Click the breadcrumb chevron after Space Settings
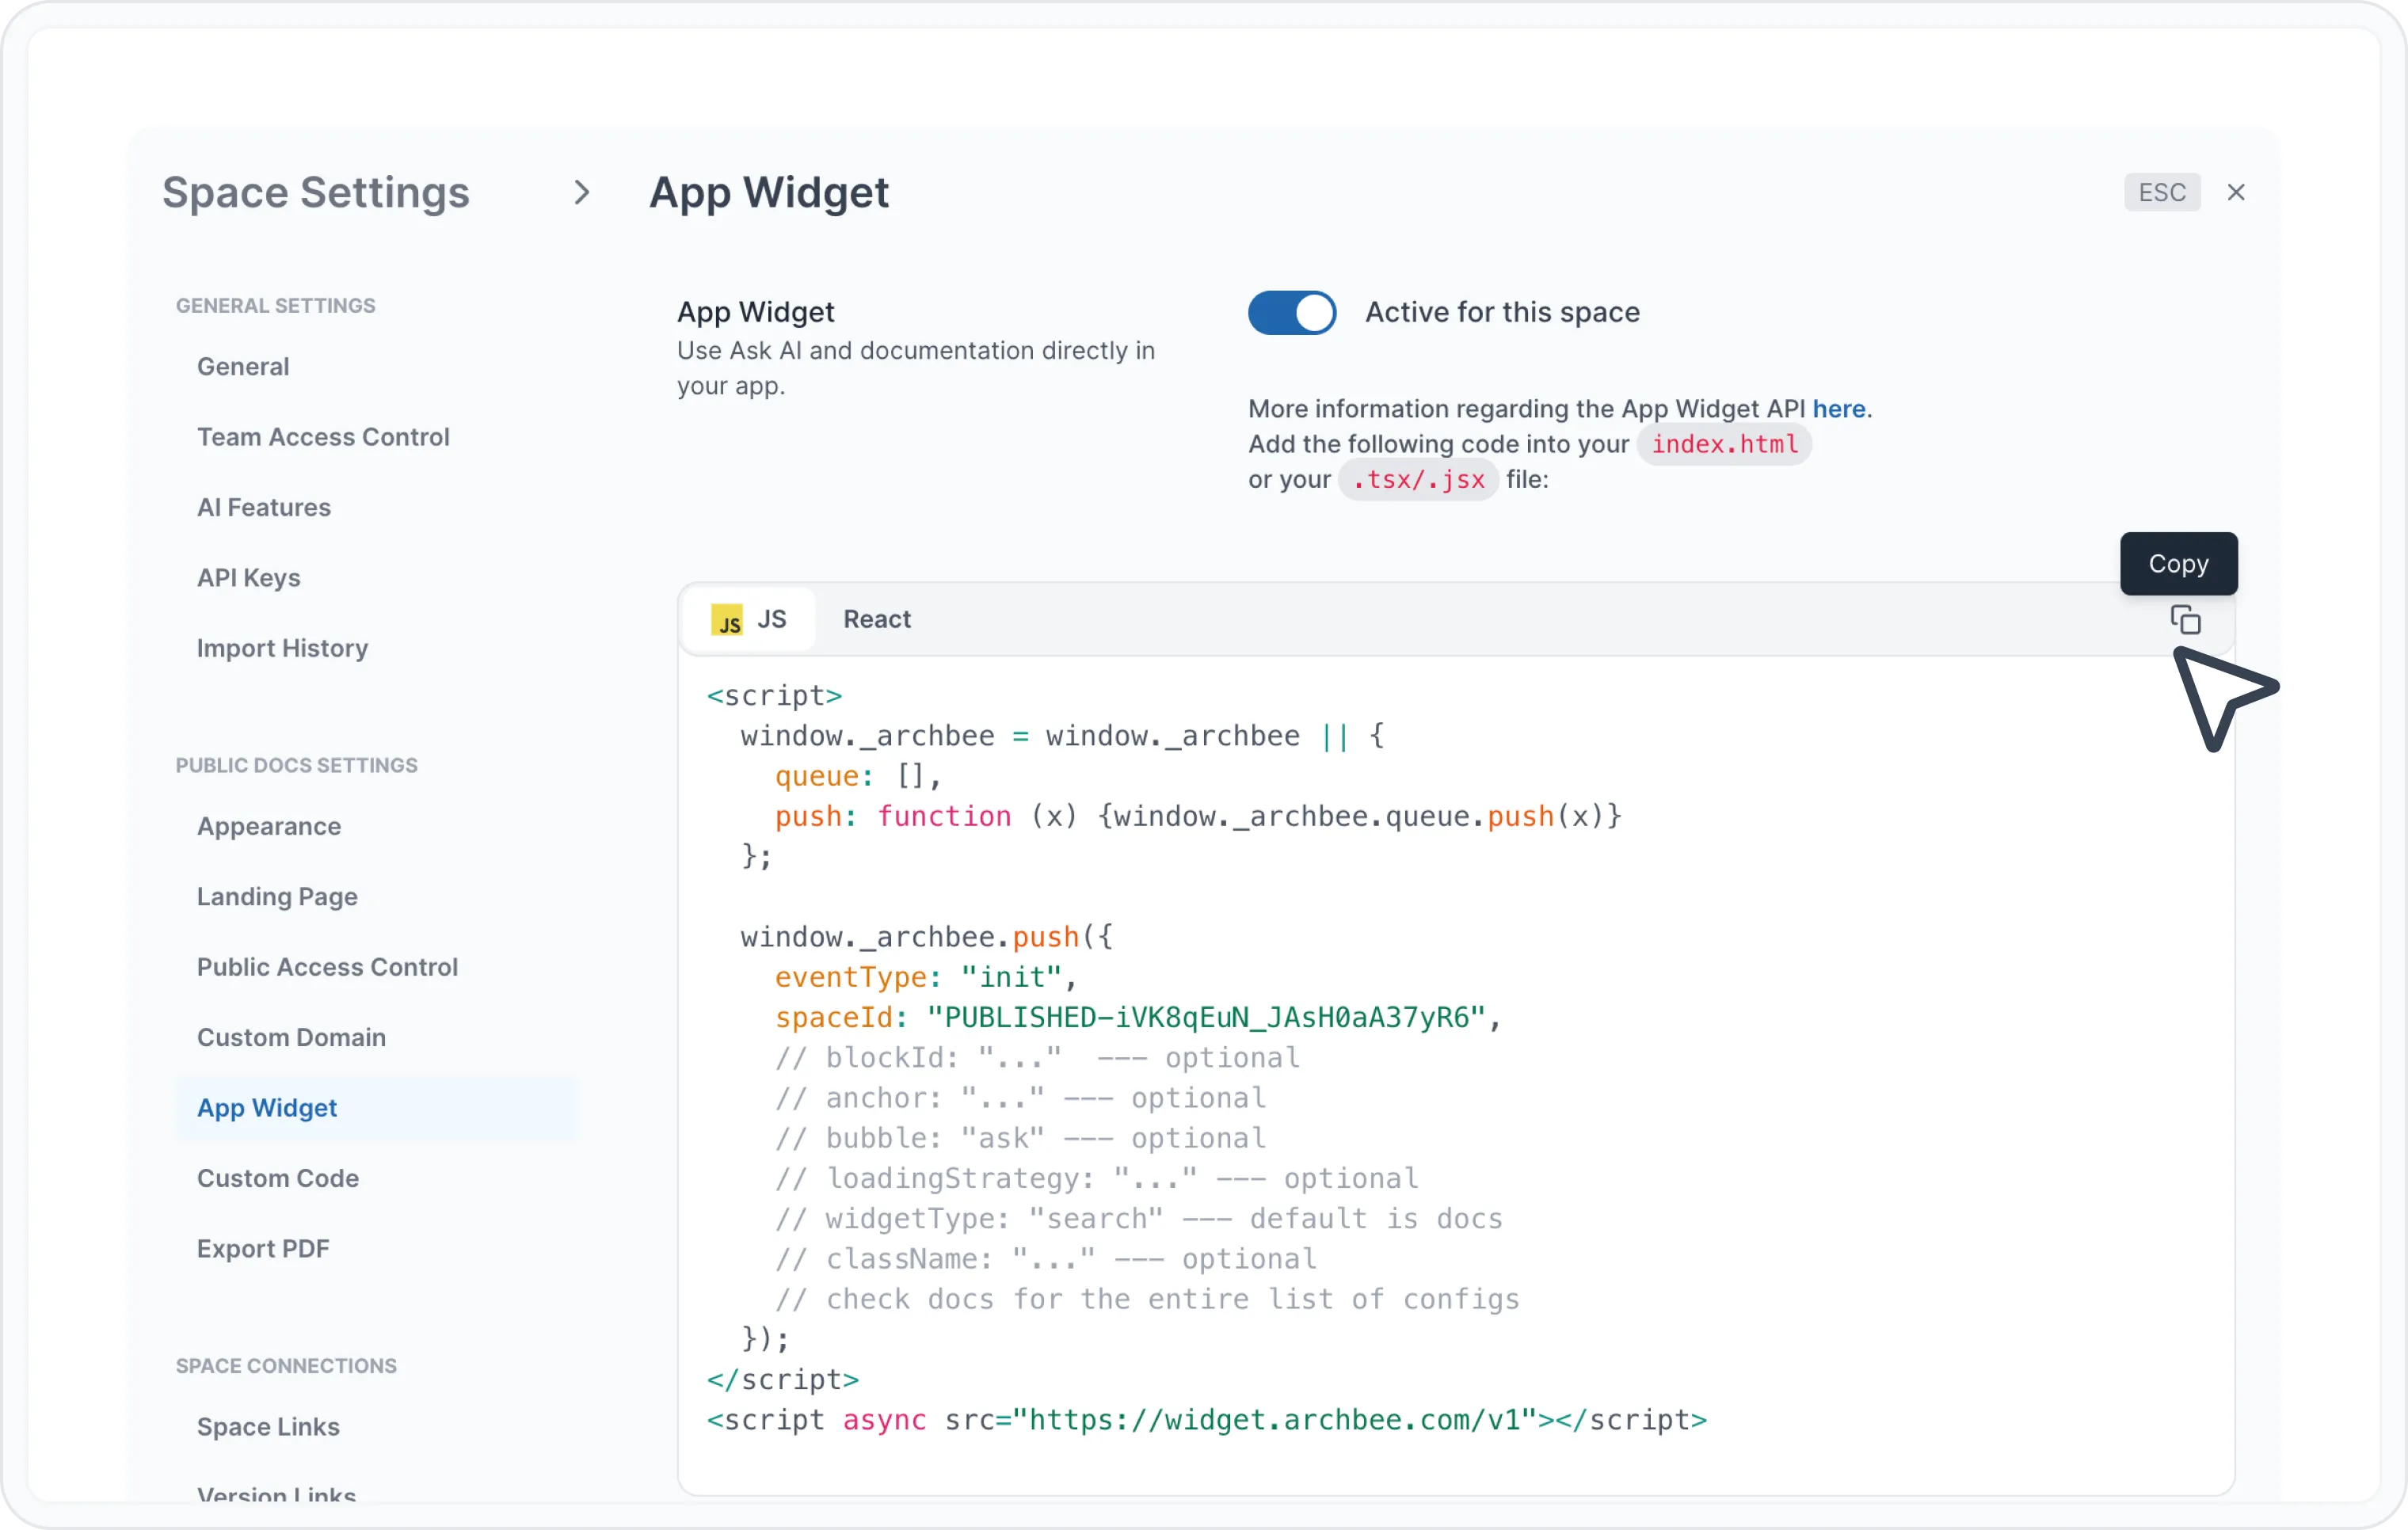The height and width of the screenshot is (1530, 2408). click(x=582, y=192)
